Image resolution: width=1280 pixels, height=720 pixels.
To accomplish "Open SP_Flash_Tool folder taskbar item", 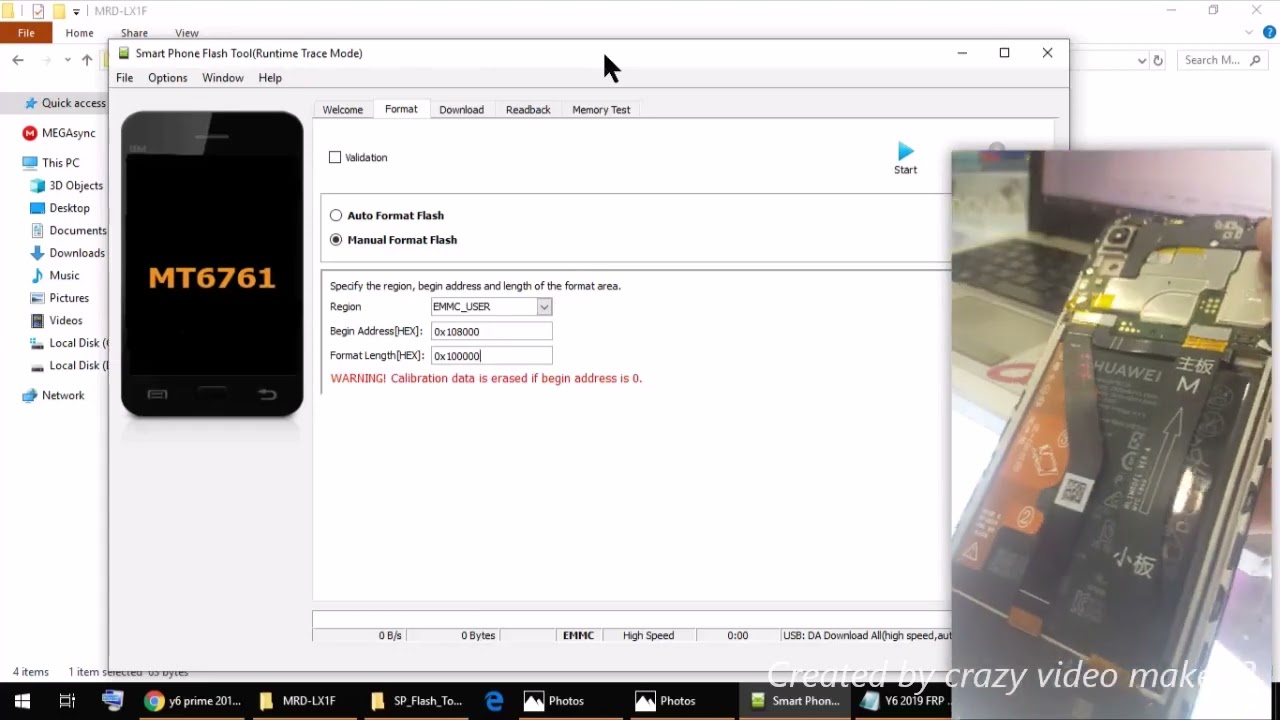I will pyautogui.click(x=416, y=701).
